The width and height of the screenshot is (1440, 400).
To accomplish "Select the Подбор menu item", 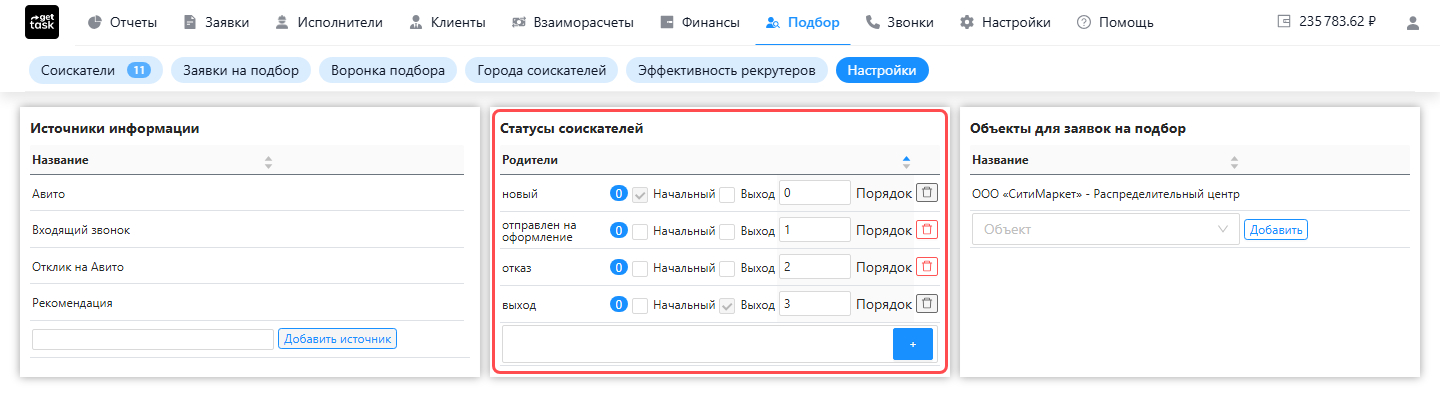I will [x=802, y=22].
